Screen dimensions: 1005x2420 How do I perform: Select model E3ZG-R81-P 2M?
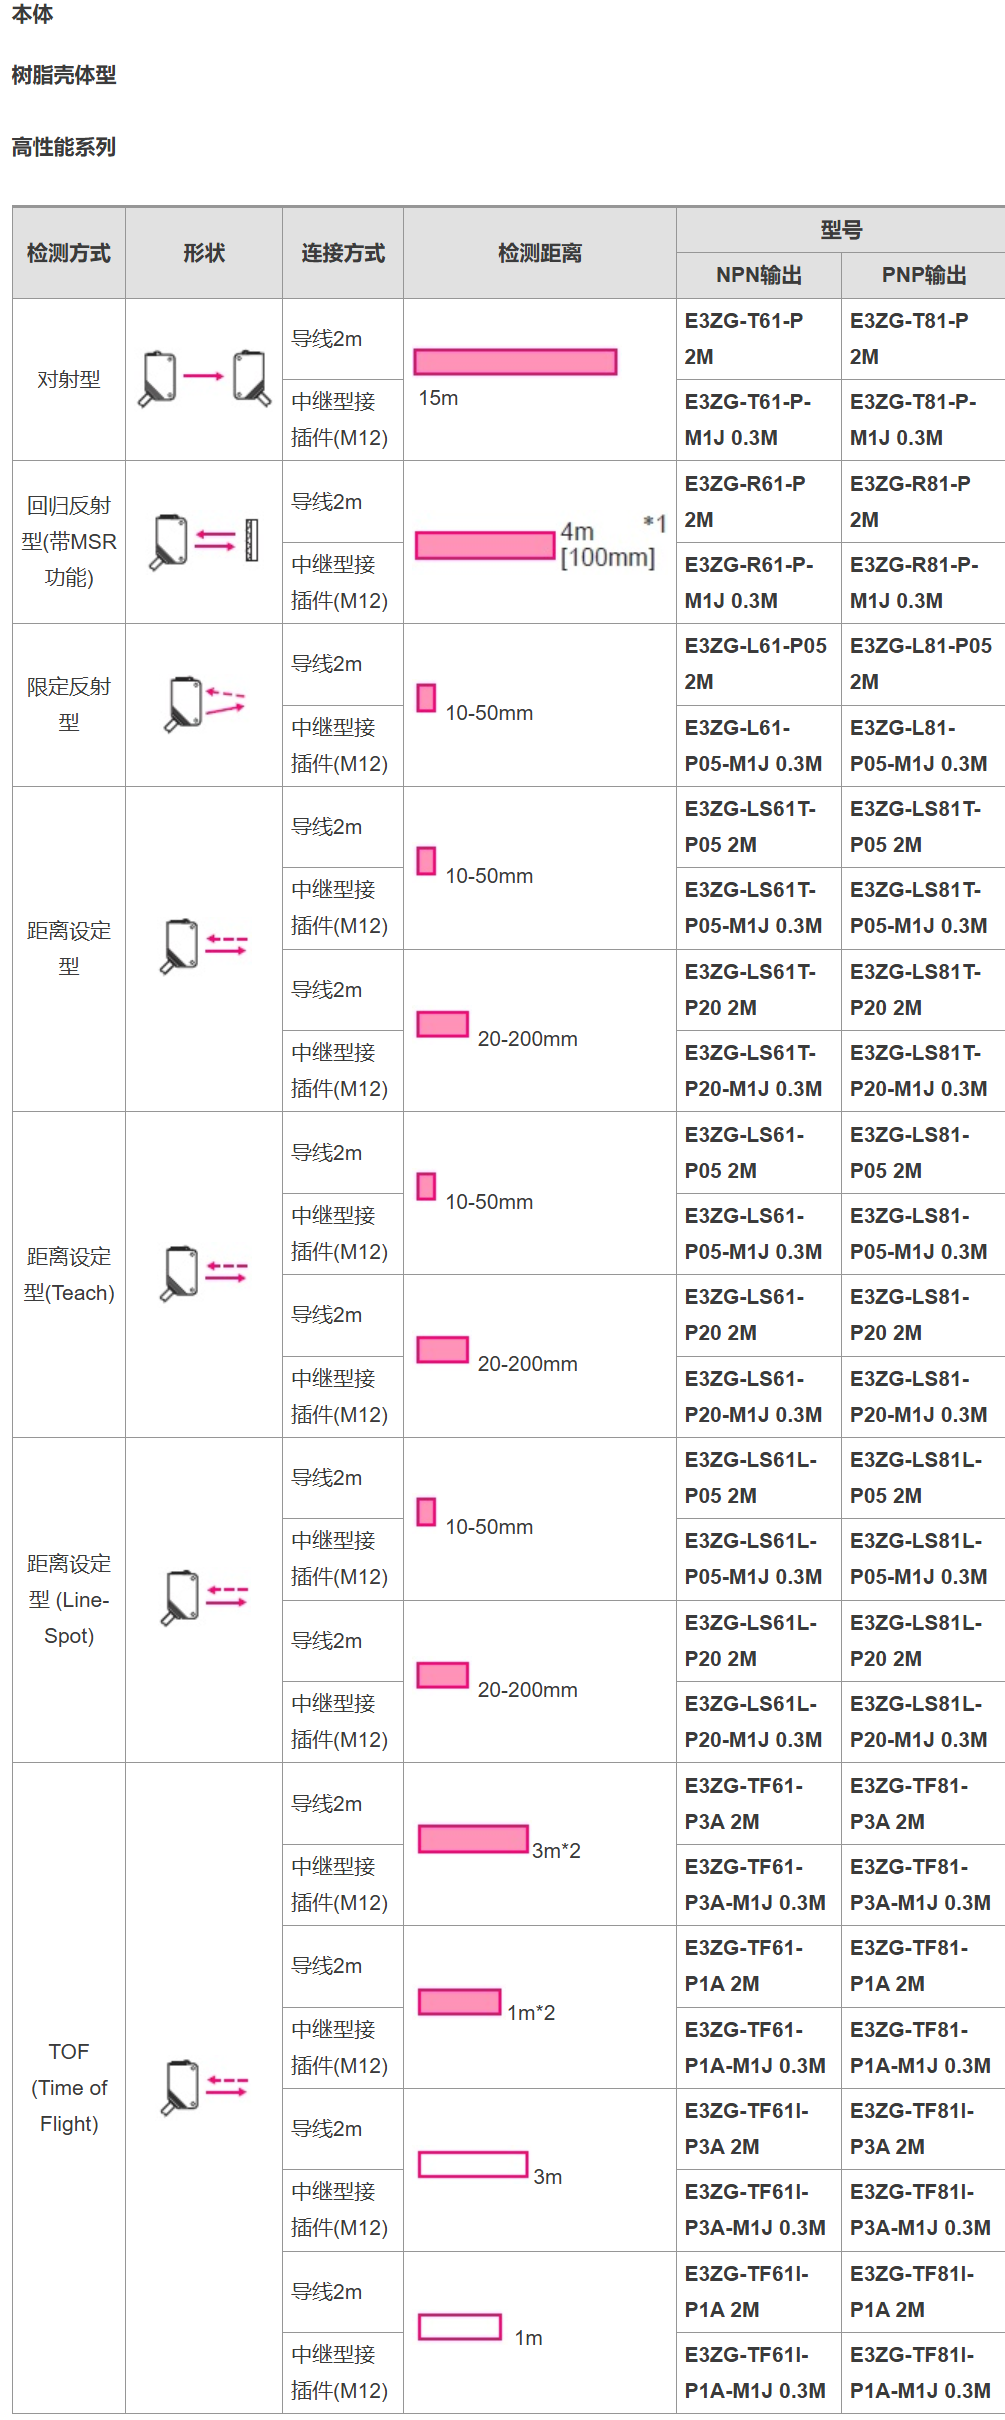[910, 501]
